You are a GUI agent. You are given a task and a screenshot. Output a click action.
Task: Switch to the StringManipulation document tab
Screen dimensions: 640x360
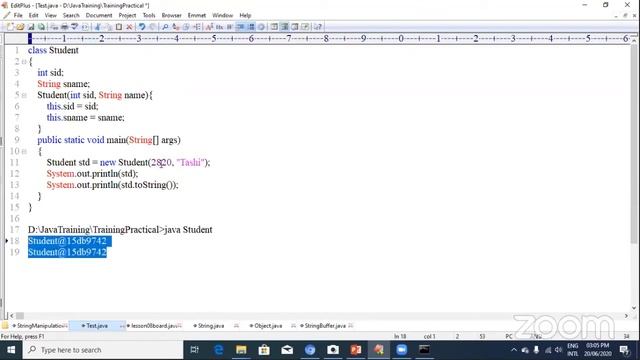(x=40, y=326)
